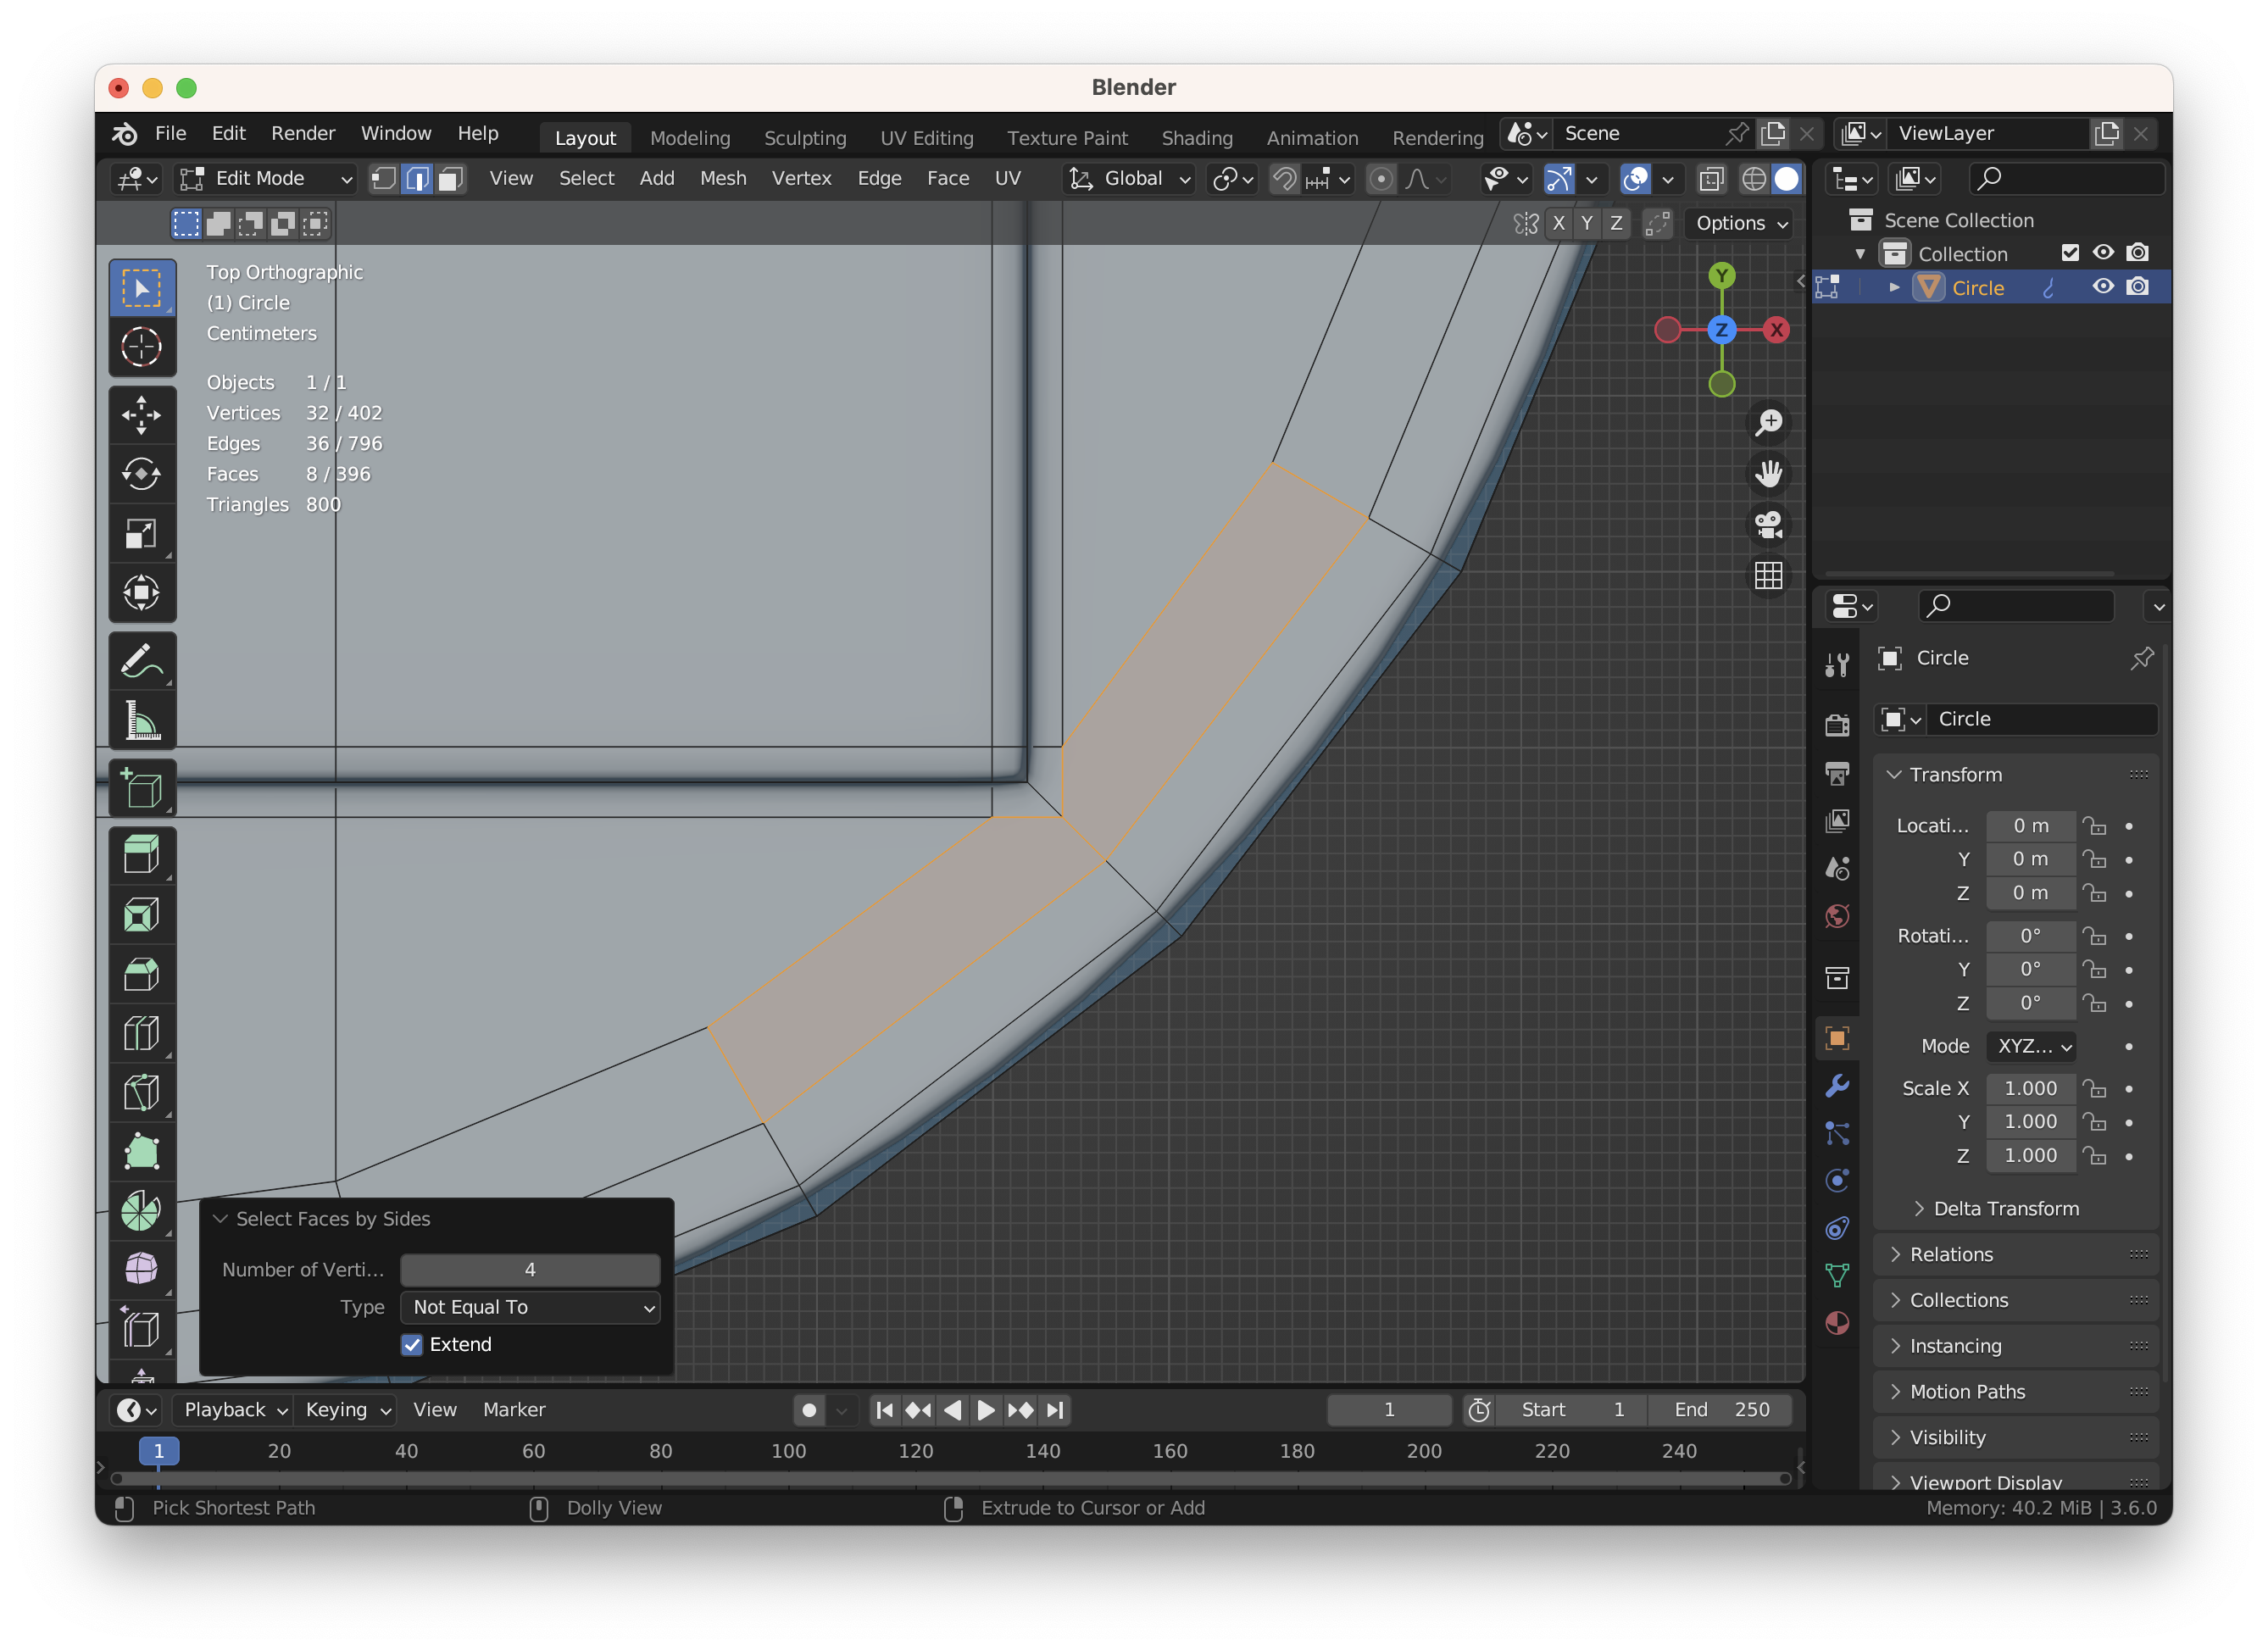Open World properties tab icon

[x=1837, y=916]
